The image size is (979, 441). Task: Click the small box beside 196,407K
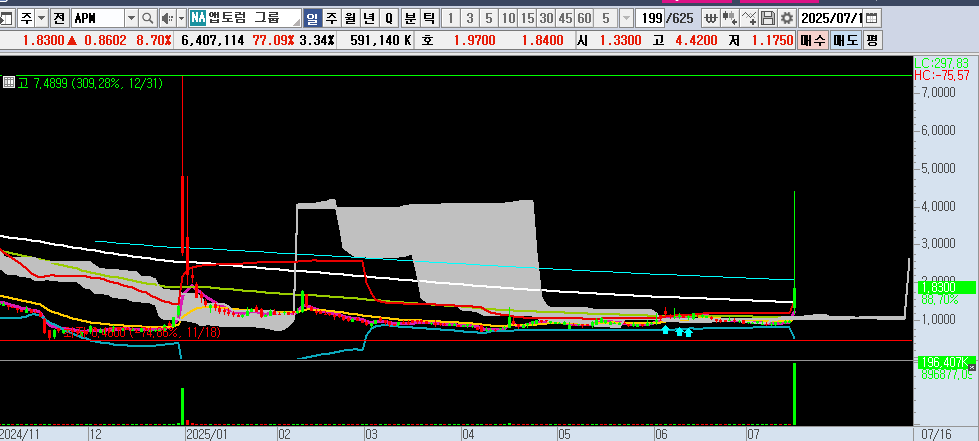[x=971, y=368]
